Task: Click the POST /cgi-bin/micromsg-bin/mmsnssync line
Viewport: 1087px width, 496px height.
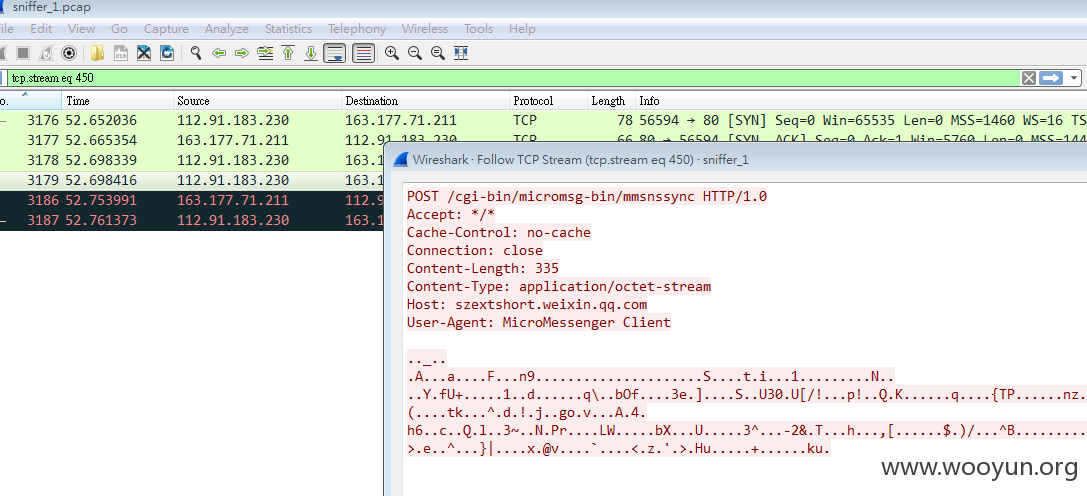Action: pyautogui.click(x=586, y=196)
